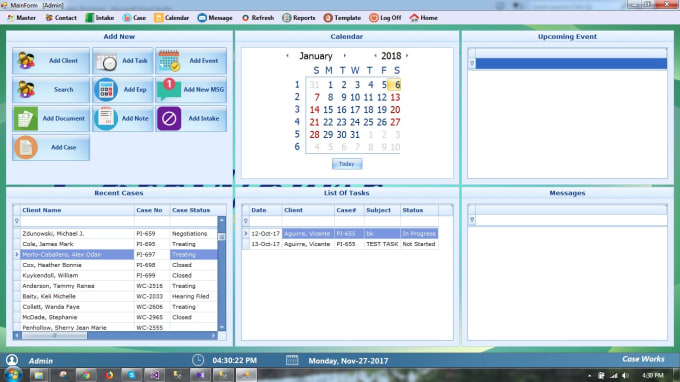Click the Admin user icon in status bar

coord(12,360)
